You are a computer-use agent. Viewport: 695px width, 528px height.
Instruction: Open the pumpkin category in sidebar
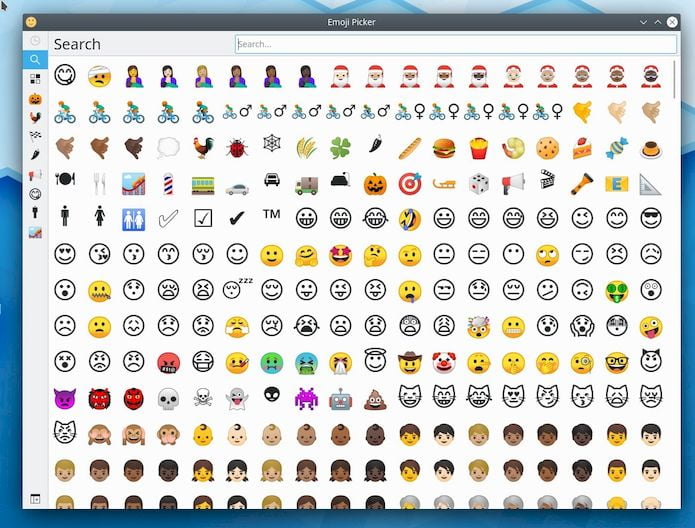click(x=35, y=99)
